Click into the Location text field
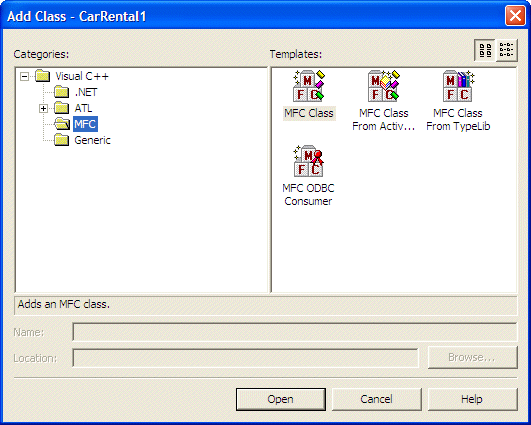Image resolution: width=531 pixels, height=425 pixels. click(246, 358)
